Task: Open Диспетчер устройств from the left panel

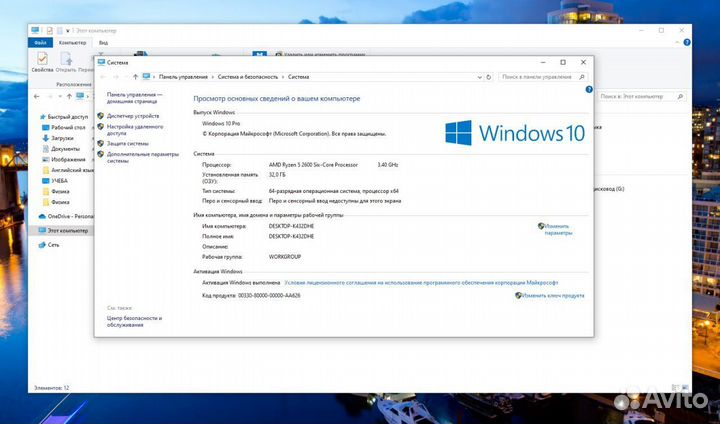Action: (x=133, y=116)
